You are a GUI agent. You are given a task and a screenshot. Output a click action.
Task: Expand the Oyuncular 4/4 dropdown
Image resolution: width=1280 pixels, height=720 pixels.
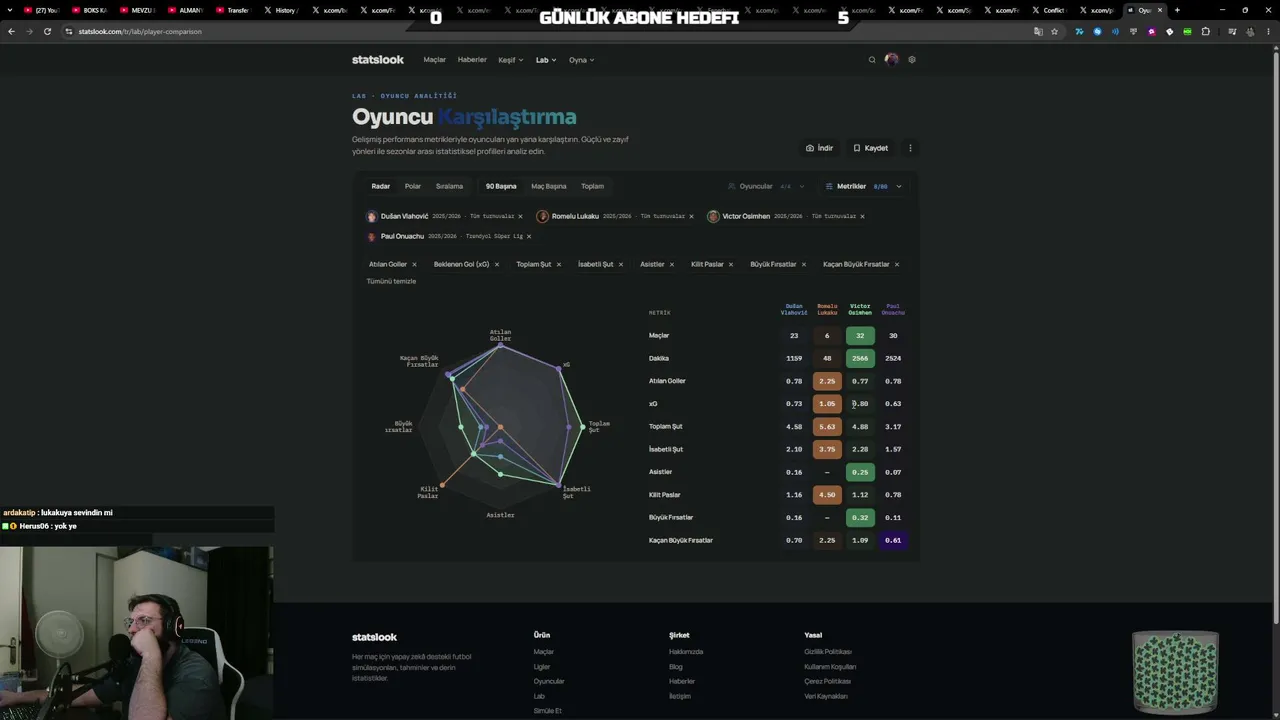point(766,186)
